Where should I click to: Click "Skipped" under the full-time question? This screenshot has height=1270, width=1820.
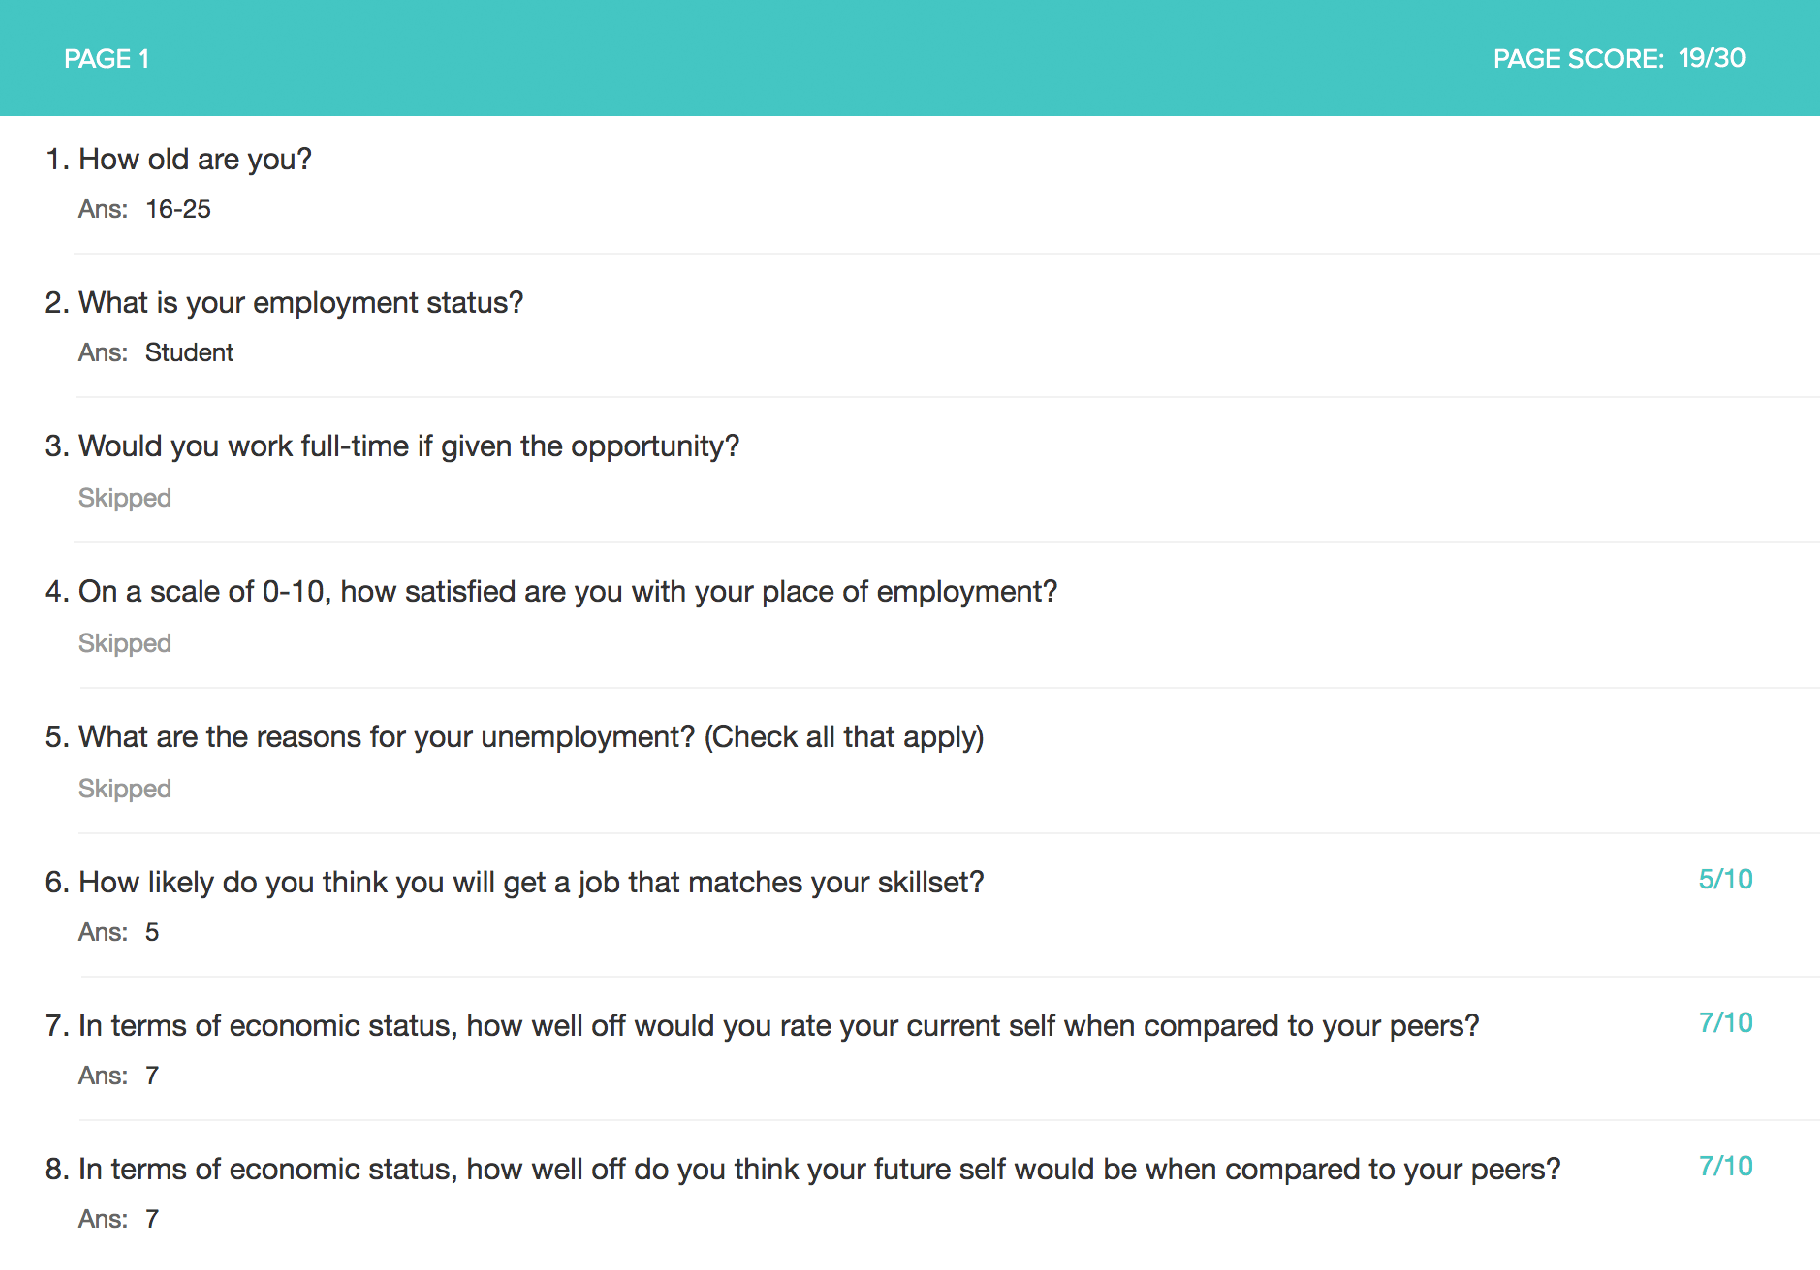point(124,498)
